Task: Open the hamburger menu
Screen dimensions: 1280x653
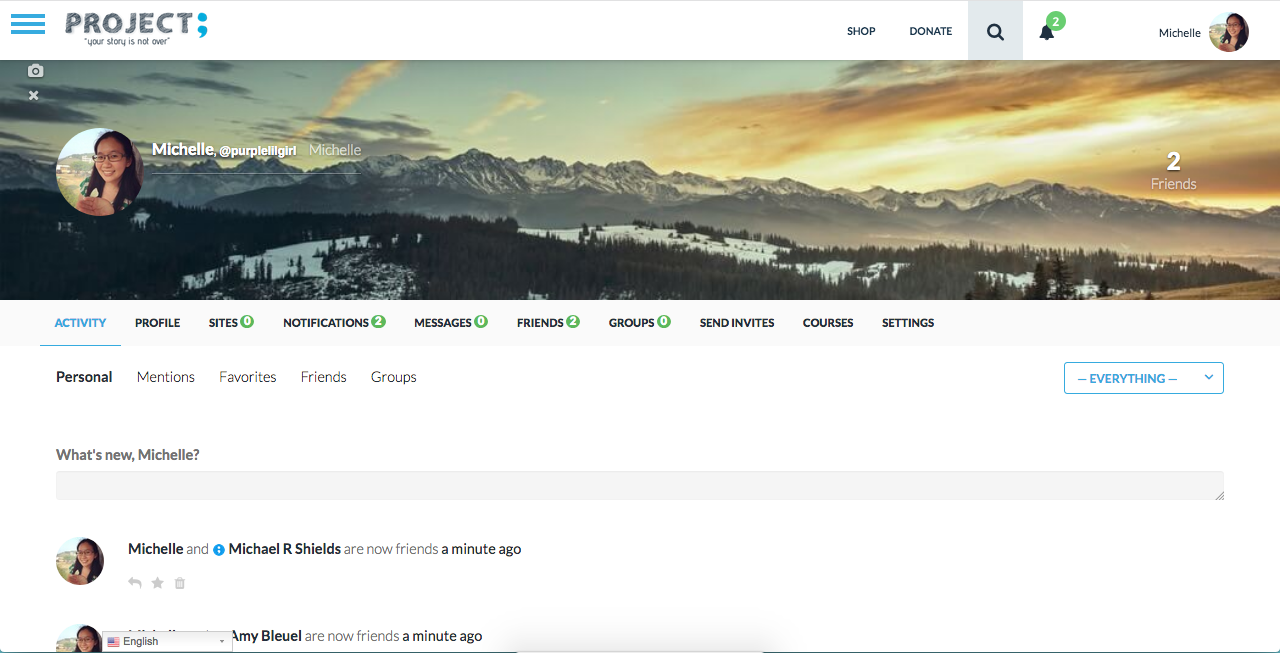Action: (28, 25)
